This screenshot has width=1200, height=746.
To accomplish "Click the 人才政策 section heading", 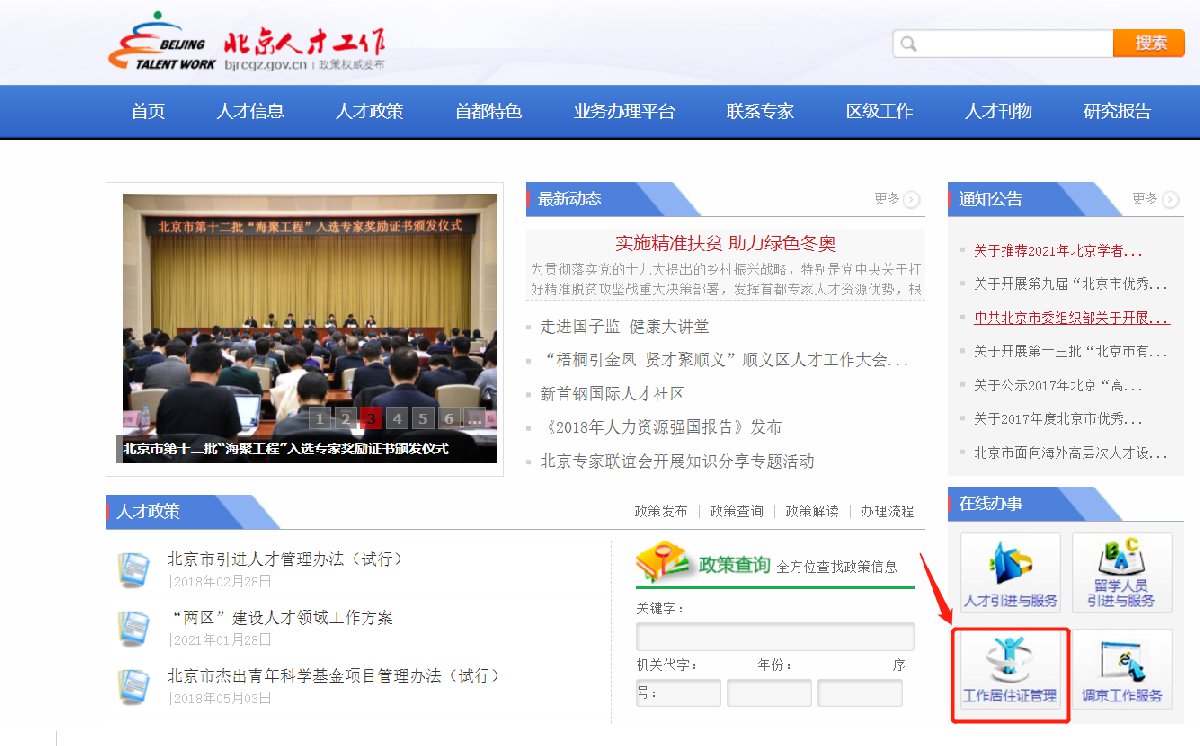I will click(x=148, y=512).
